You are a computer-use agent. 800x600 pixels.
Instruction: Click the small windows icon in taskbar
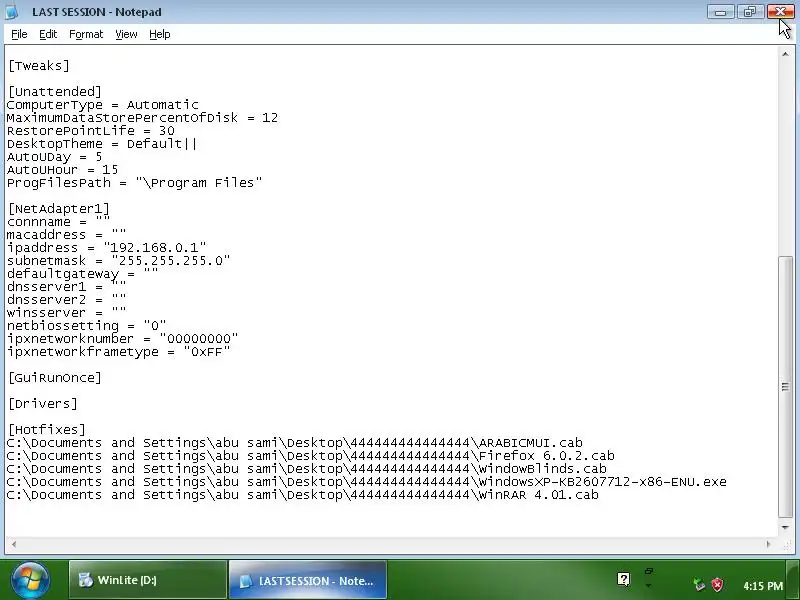point(648,571)
